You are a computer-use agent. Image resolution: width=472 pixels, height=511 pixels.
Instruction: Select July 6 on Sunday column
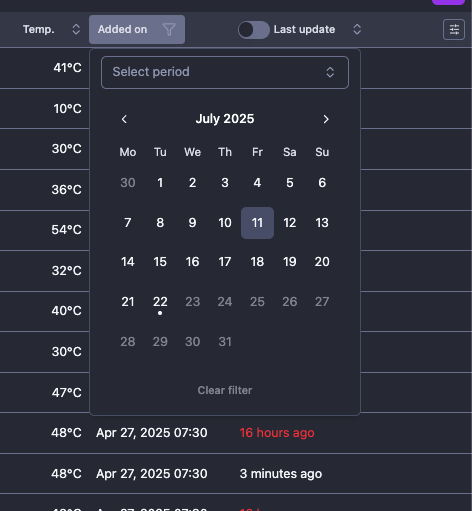coord(322,183)
